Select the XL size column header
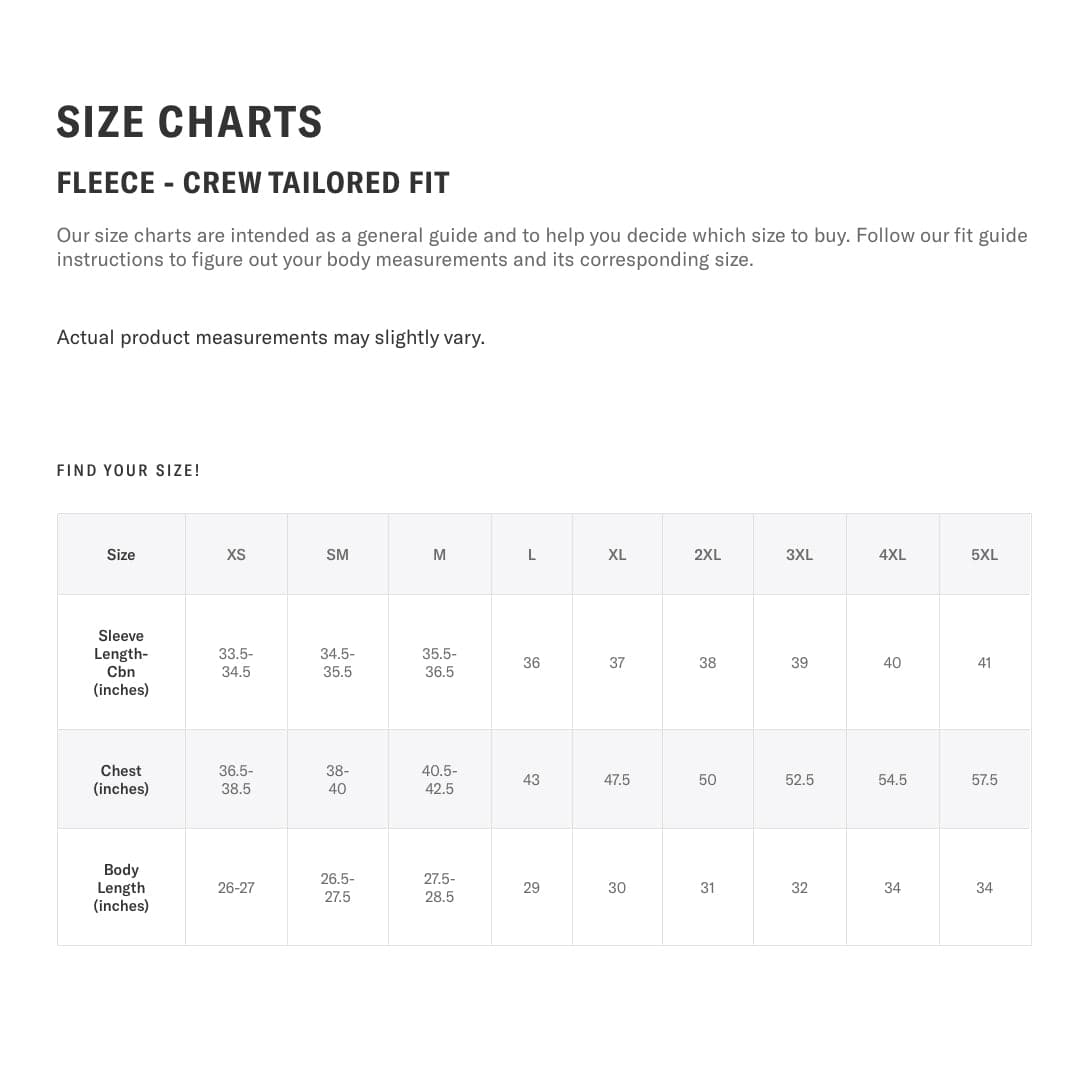Screen dimensions: 1082x1082 pyautogui.click(x=617, y=555)
